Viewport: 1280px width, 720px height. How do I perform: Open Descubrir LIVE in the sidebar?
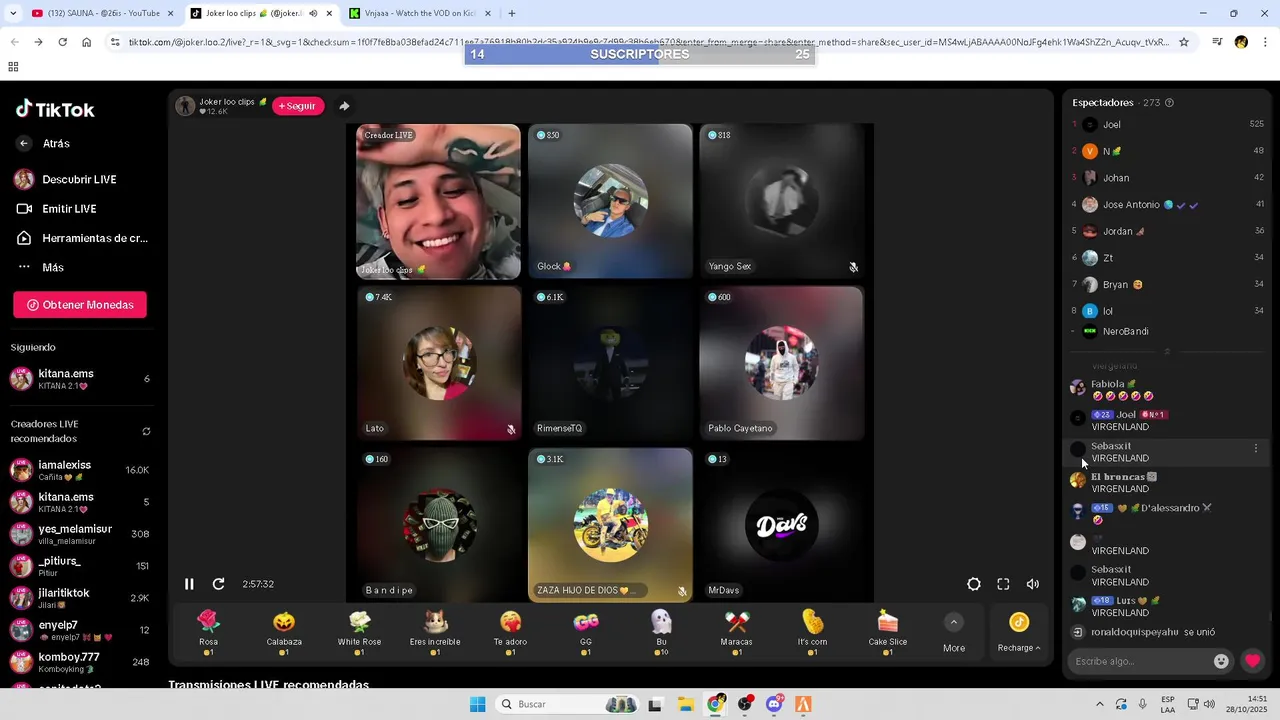point(66,180)
